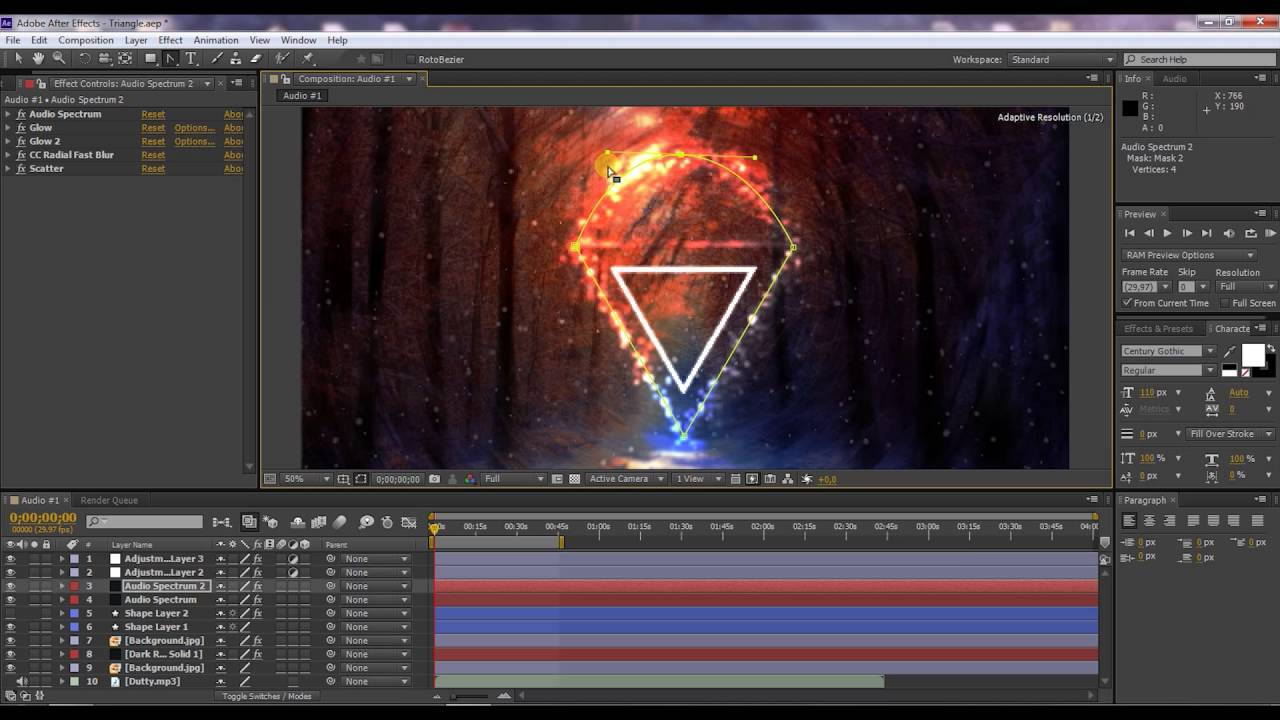1280x720 pixels.
Task: Open the Animation menu
Action: tap(216, 40)
